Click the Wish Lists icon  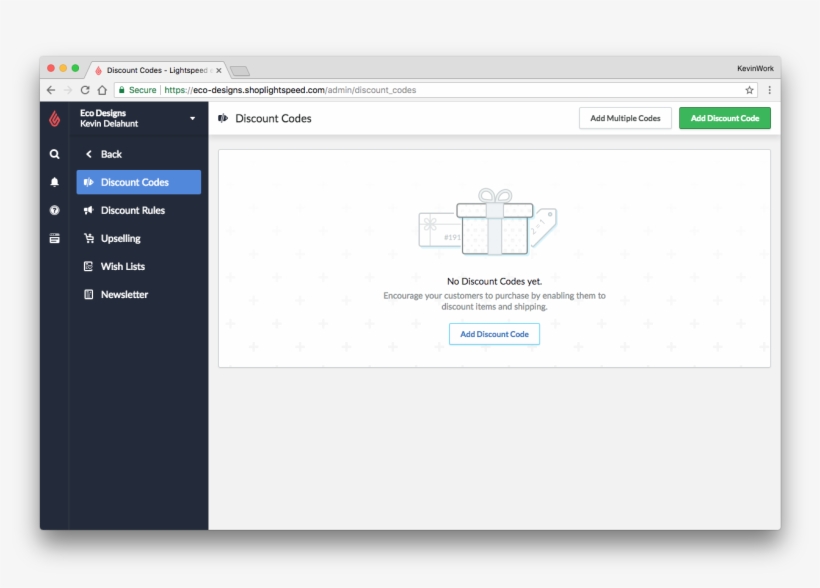88,266
